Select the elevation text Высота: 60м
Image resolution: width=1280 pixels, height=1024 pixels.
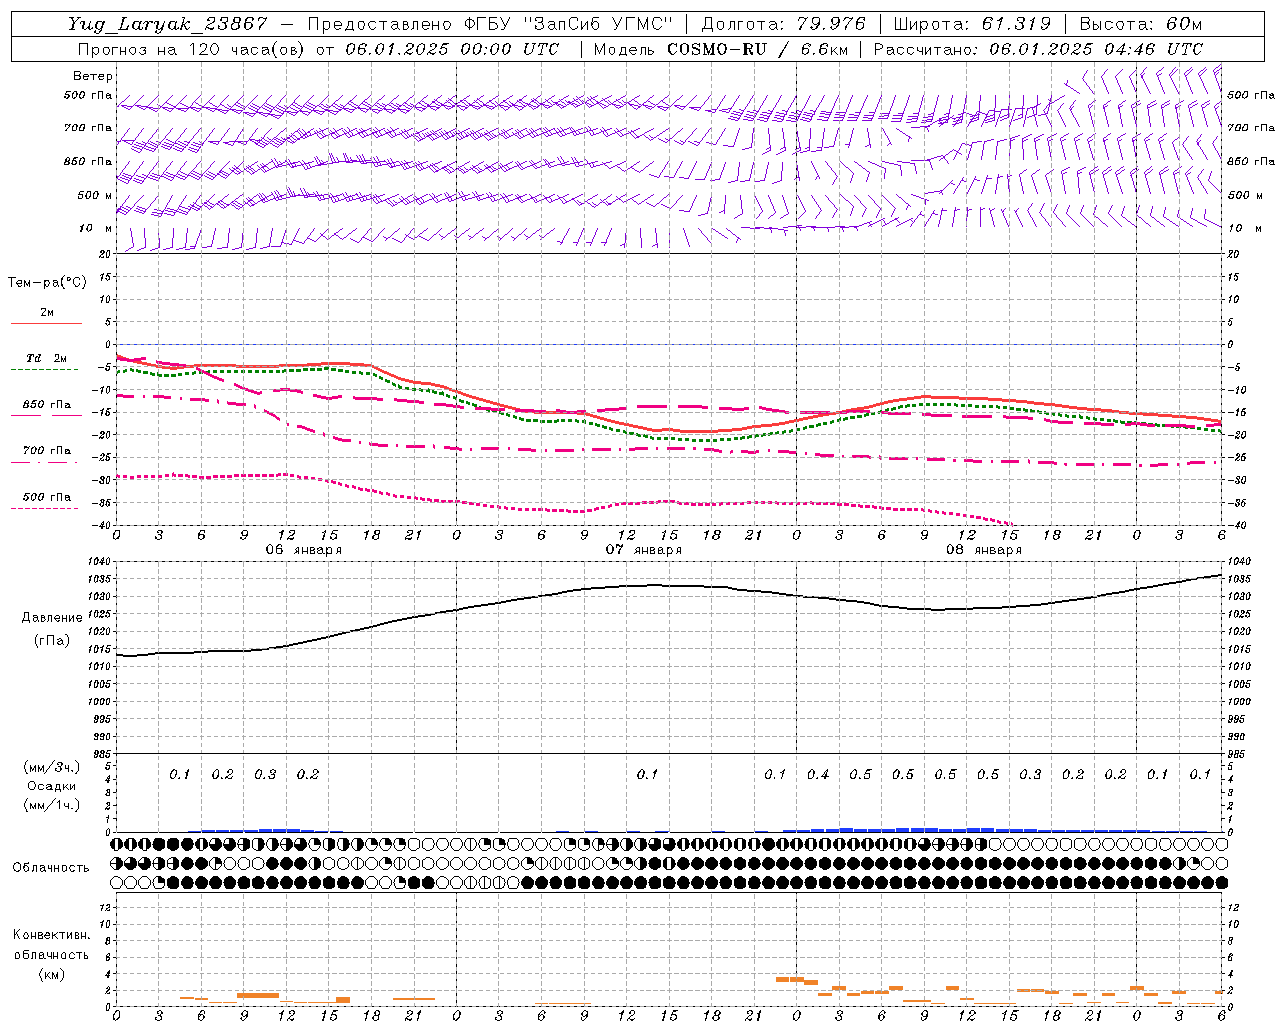(1141, 24)
